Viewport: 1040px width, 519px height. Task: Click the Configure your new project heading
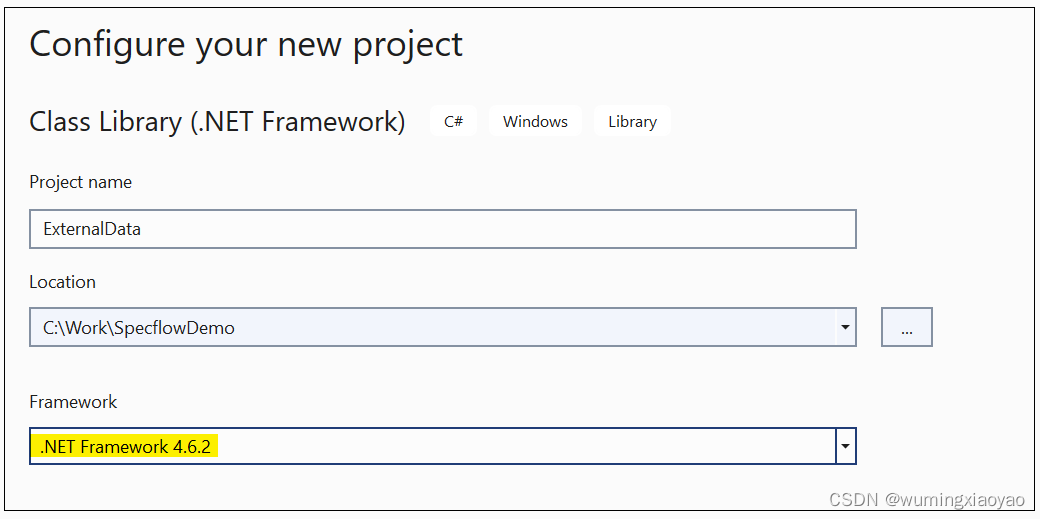pyautogui.click(x=246, y=44)
